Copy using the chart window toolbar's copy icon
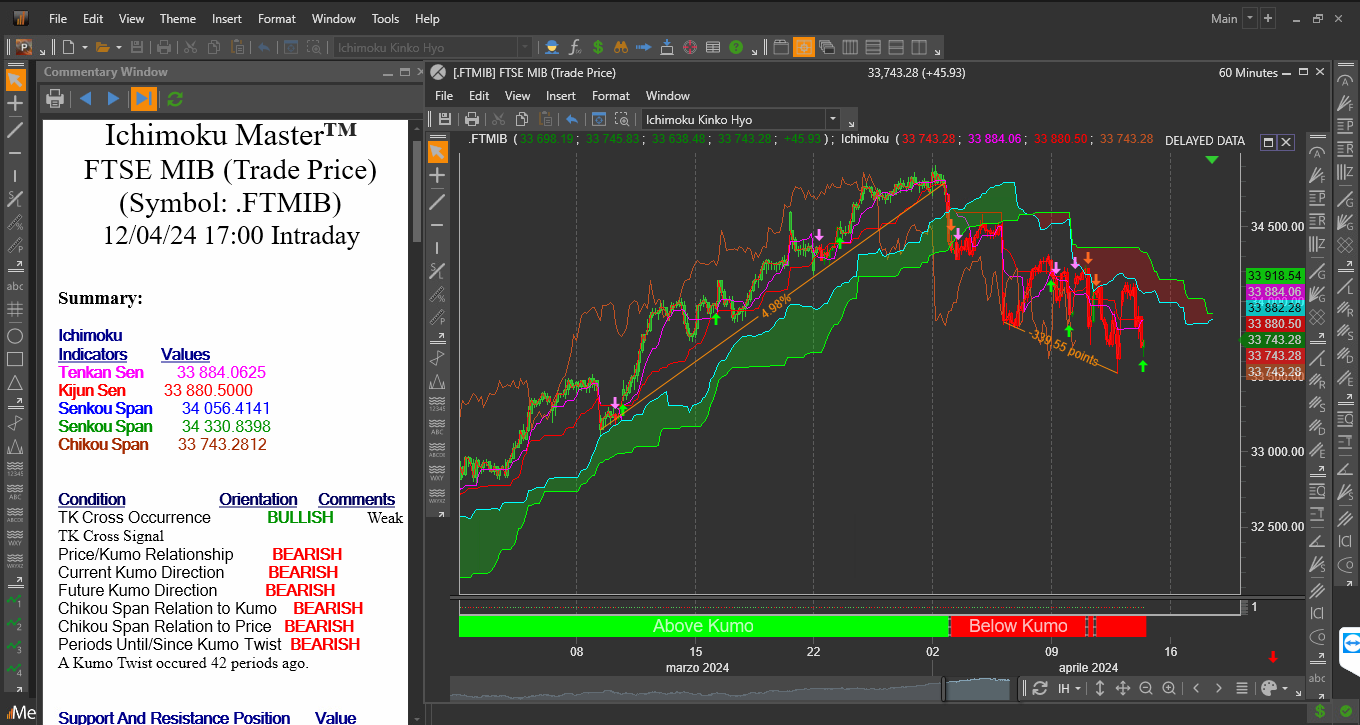 [x=521, y=119]
